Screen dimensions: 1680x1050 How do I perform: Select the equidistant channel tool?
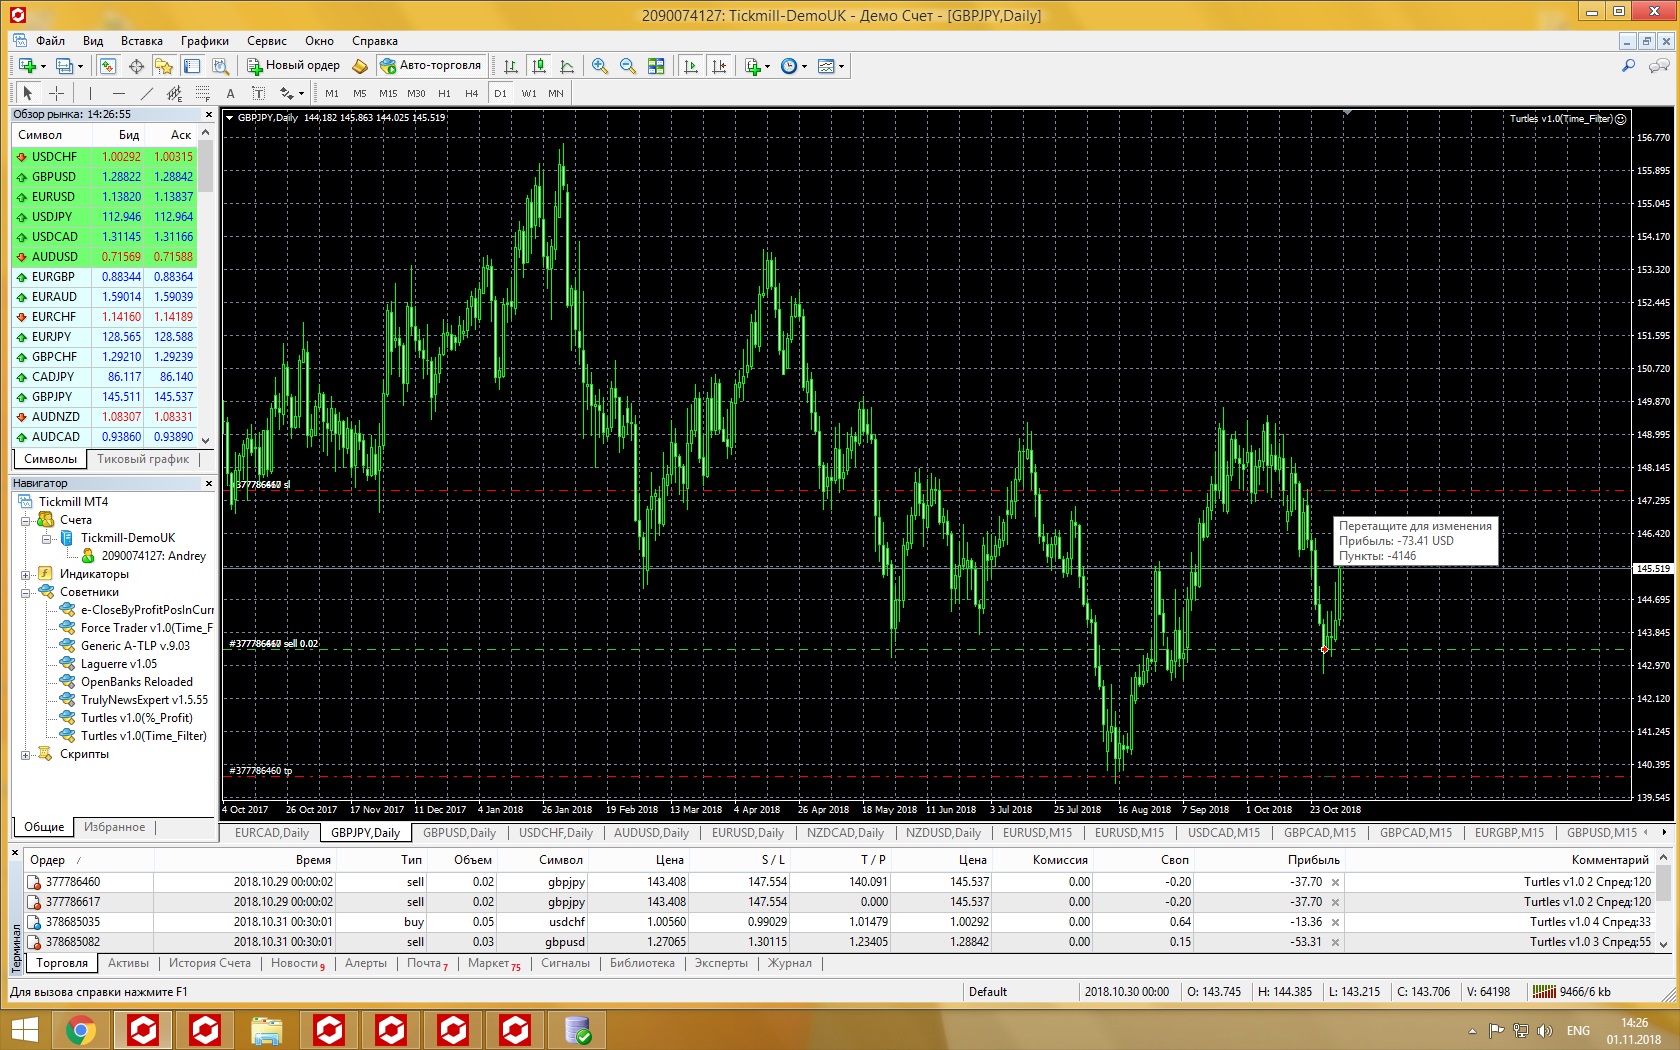point(174,93)
